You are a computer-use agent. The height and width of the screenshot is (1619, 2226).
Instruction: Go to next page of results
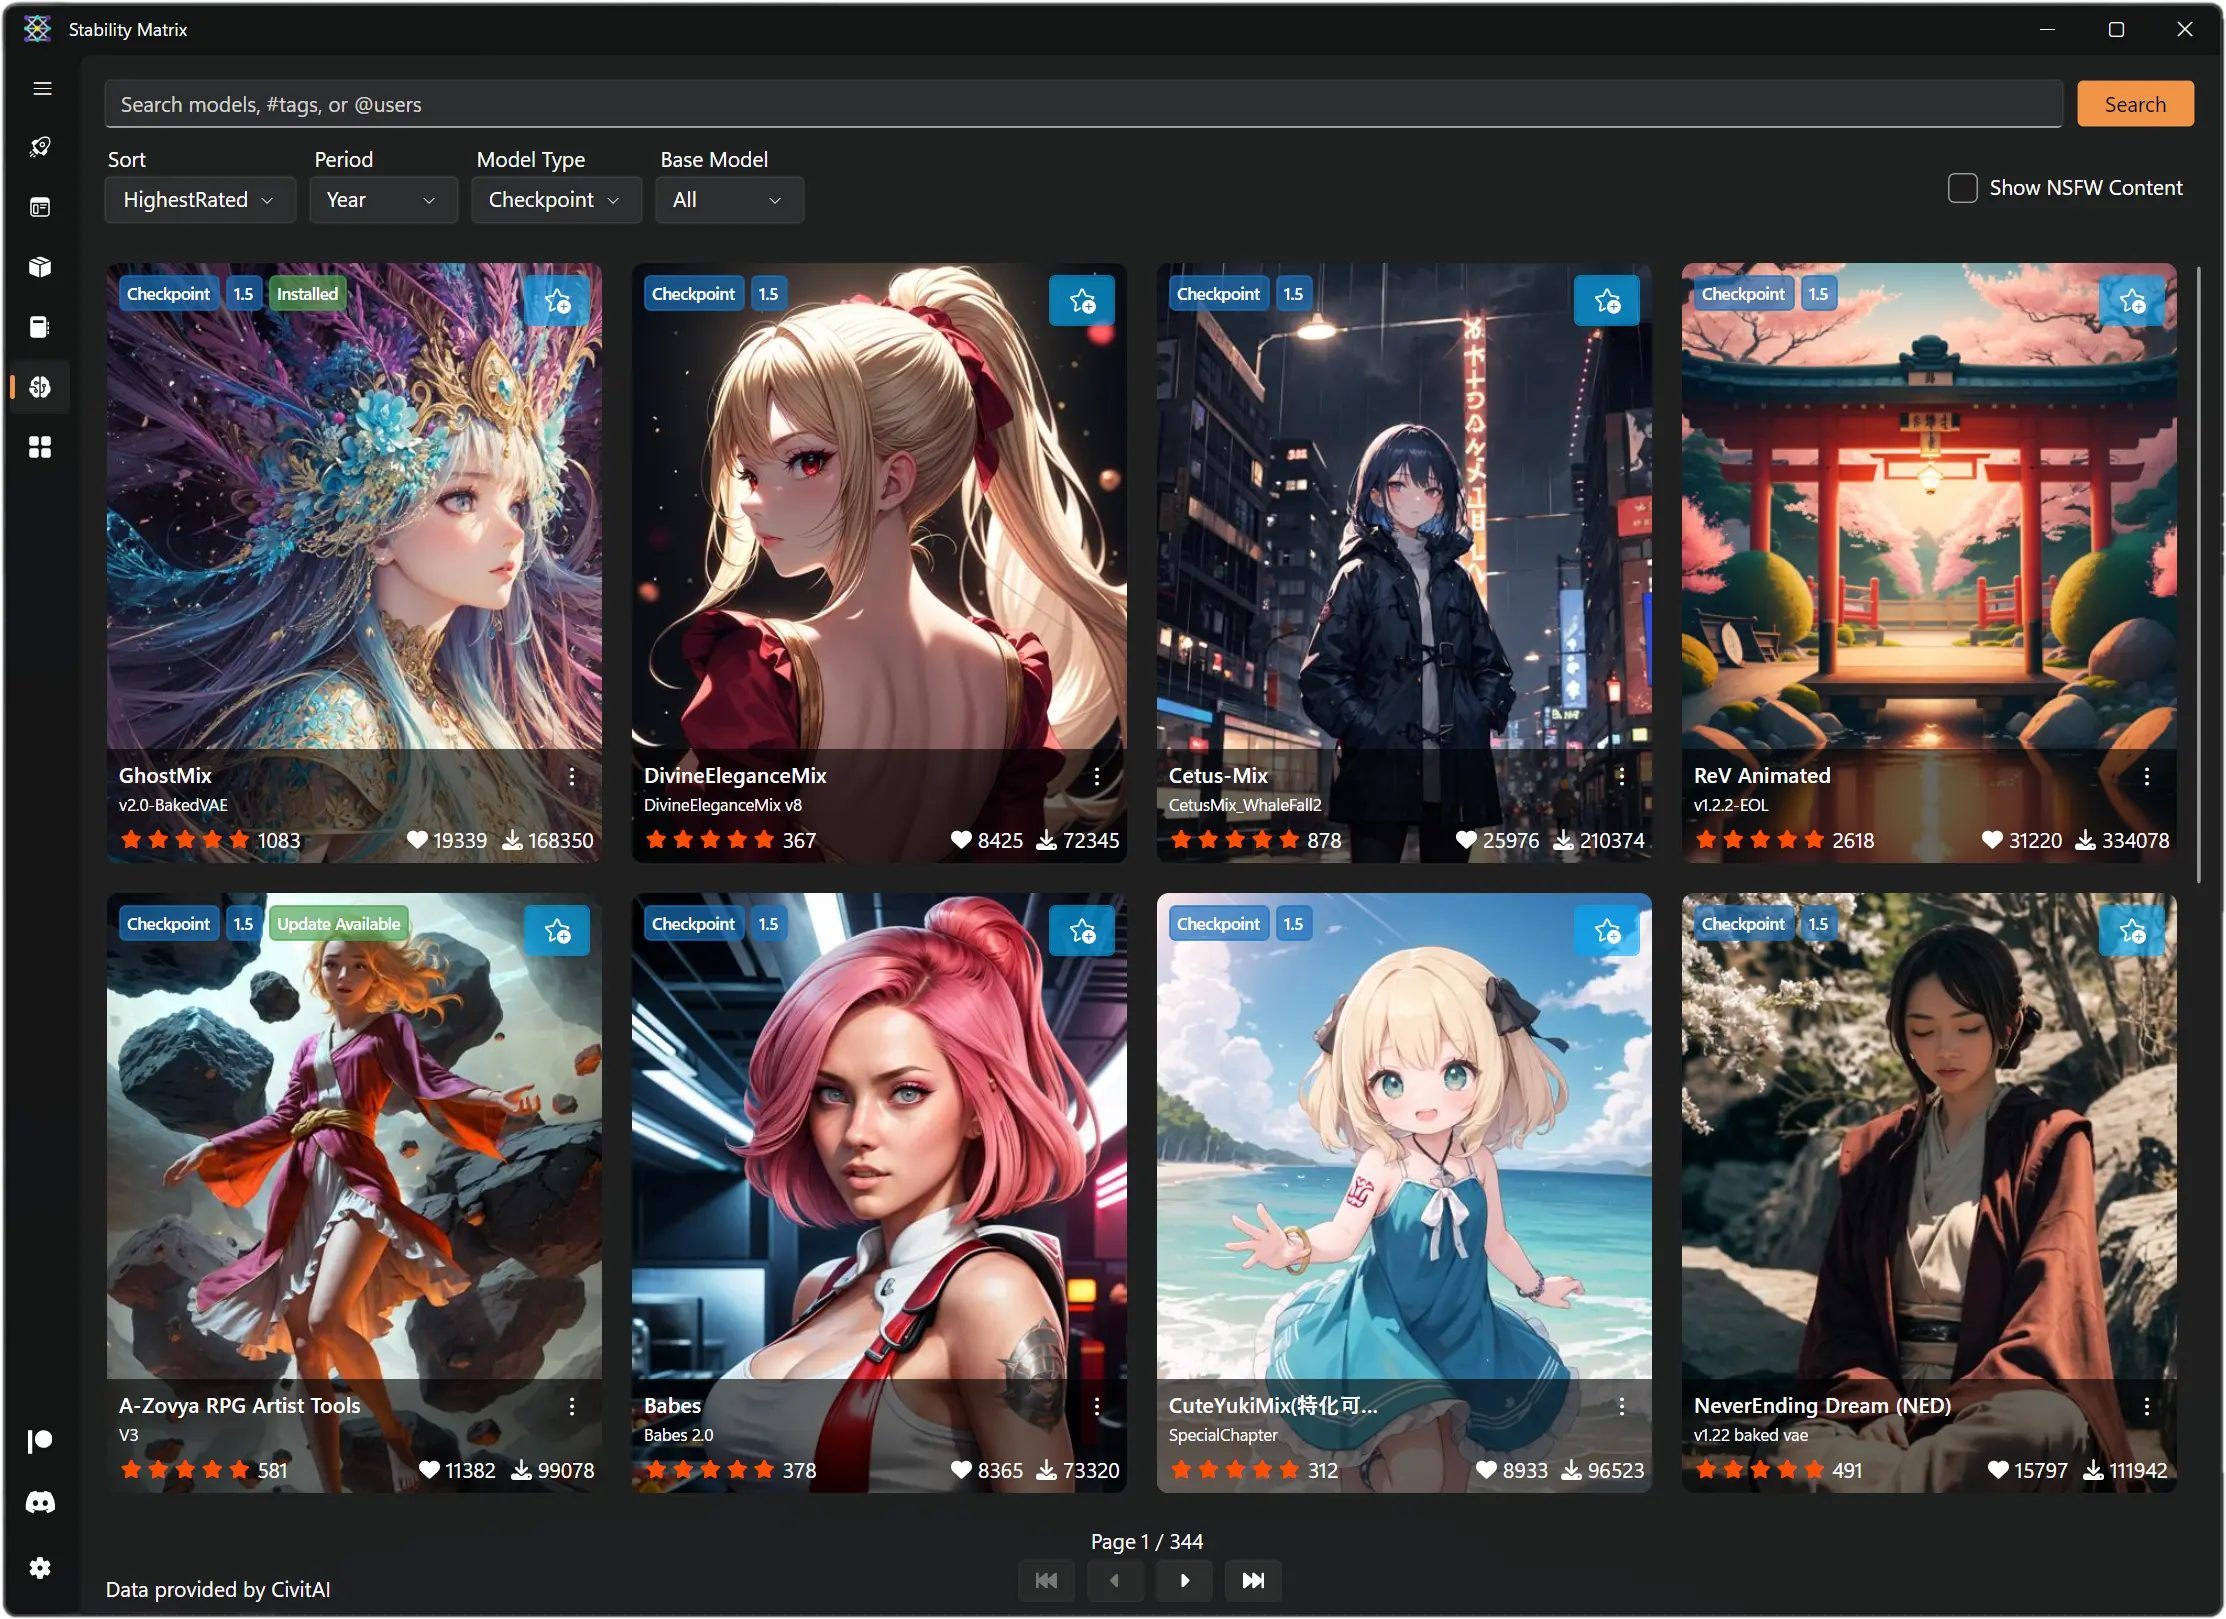[1184, 1581]
